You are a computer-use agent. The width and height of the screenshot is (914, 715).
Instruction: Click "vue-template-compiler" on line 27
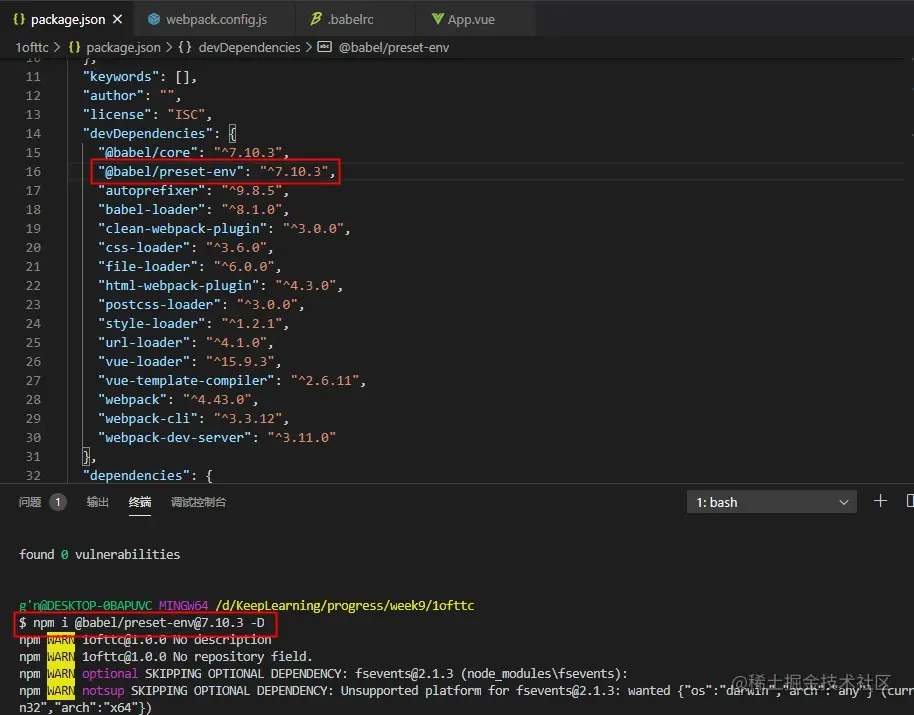186,381
